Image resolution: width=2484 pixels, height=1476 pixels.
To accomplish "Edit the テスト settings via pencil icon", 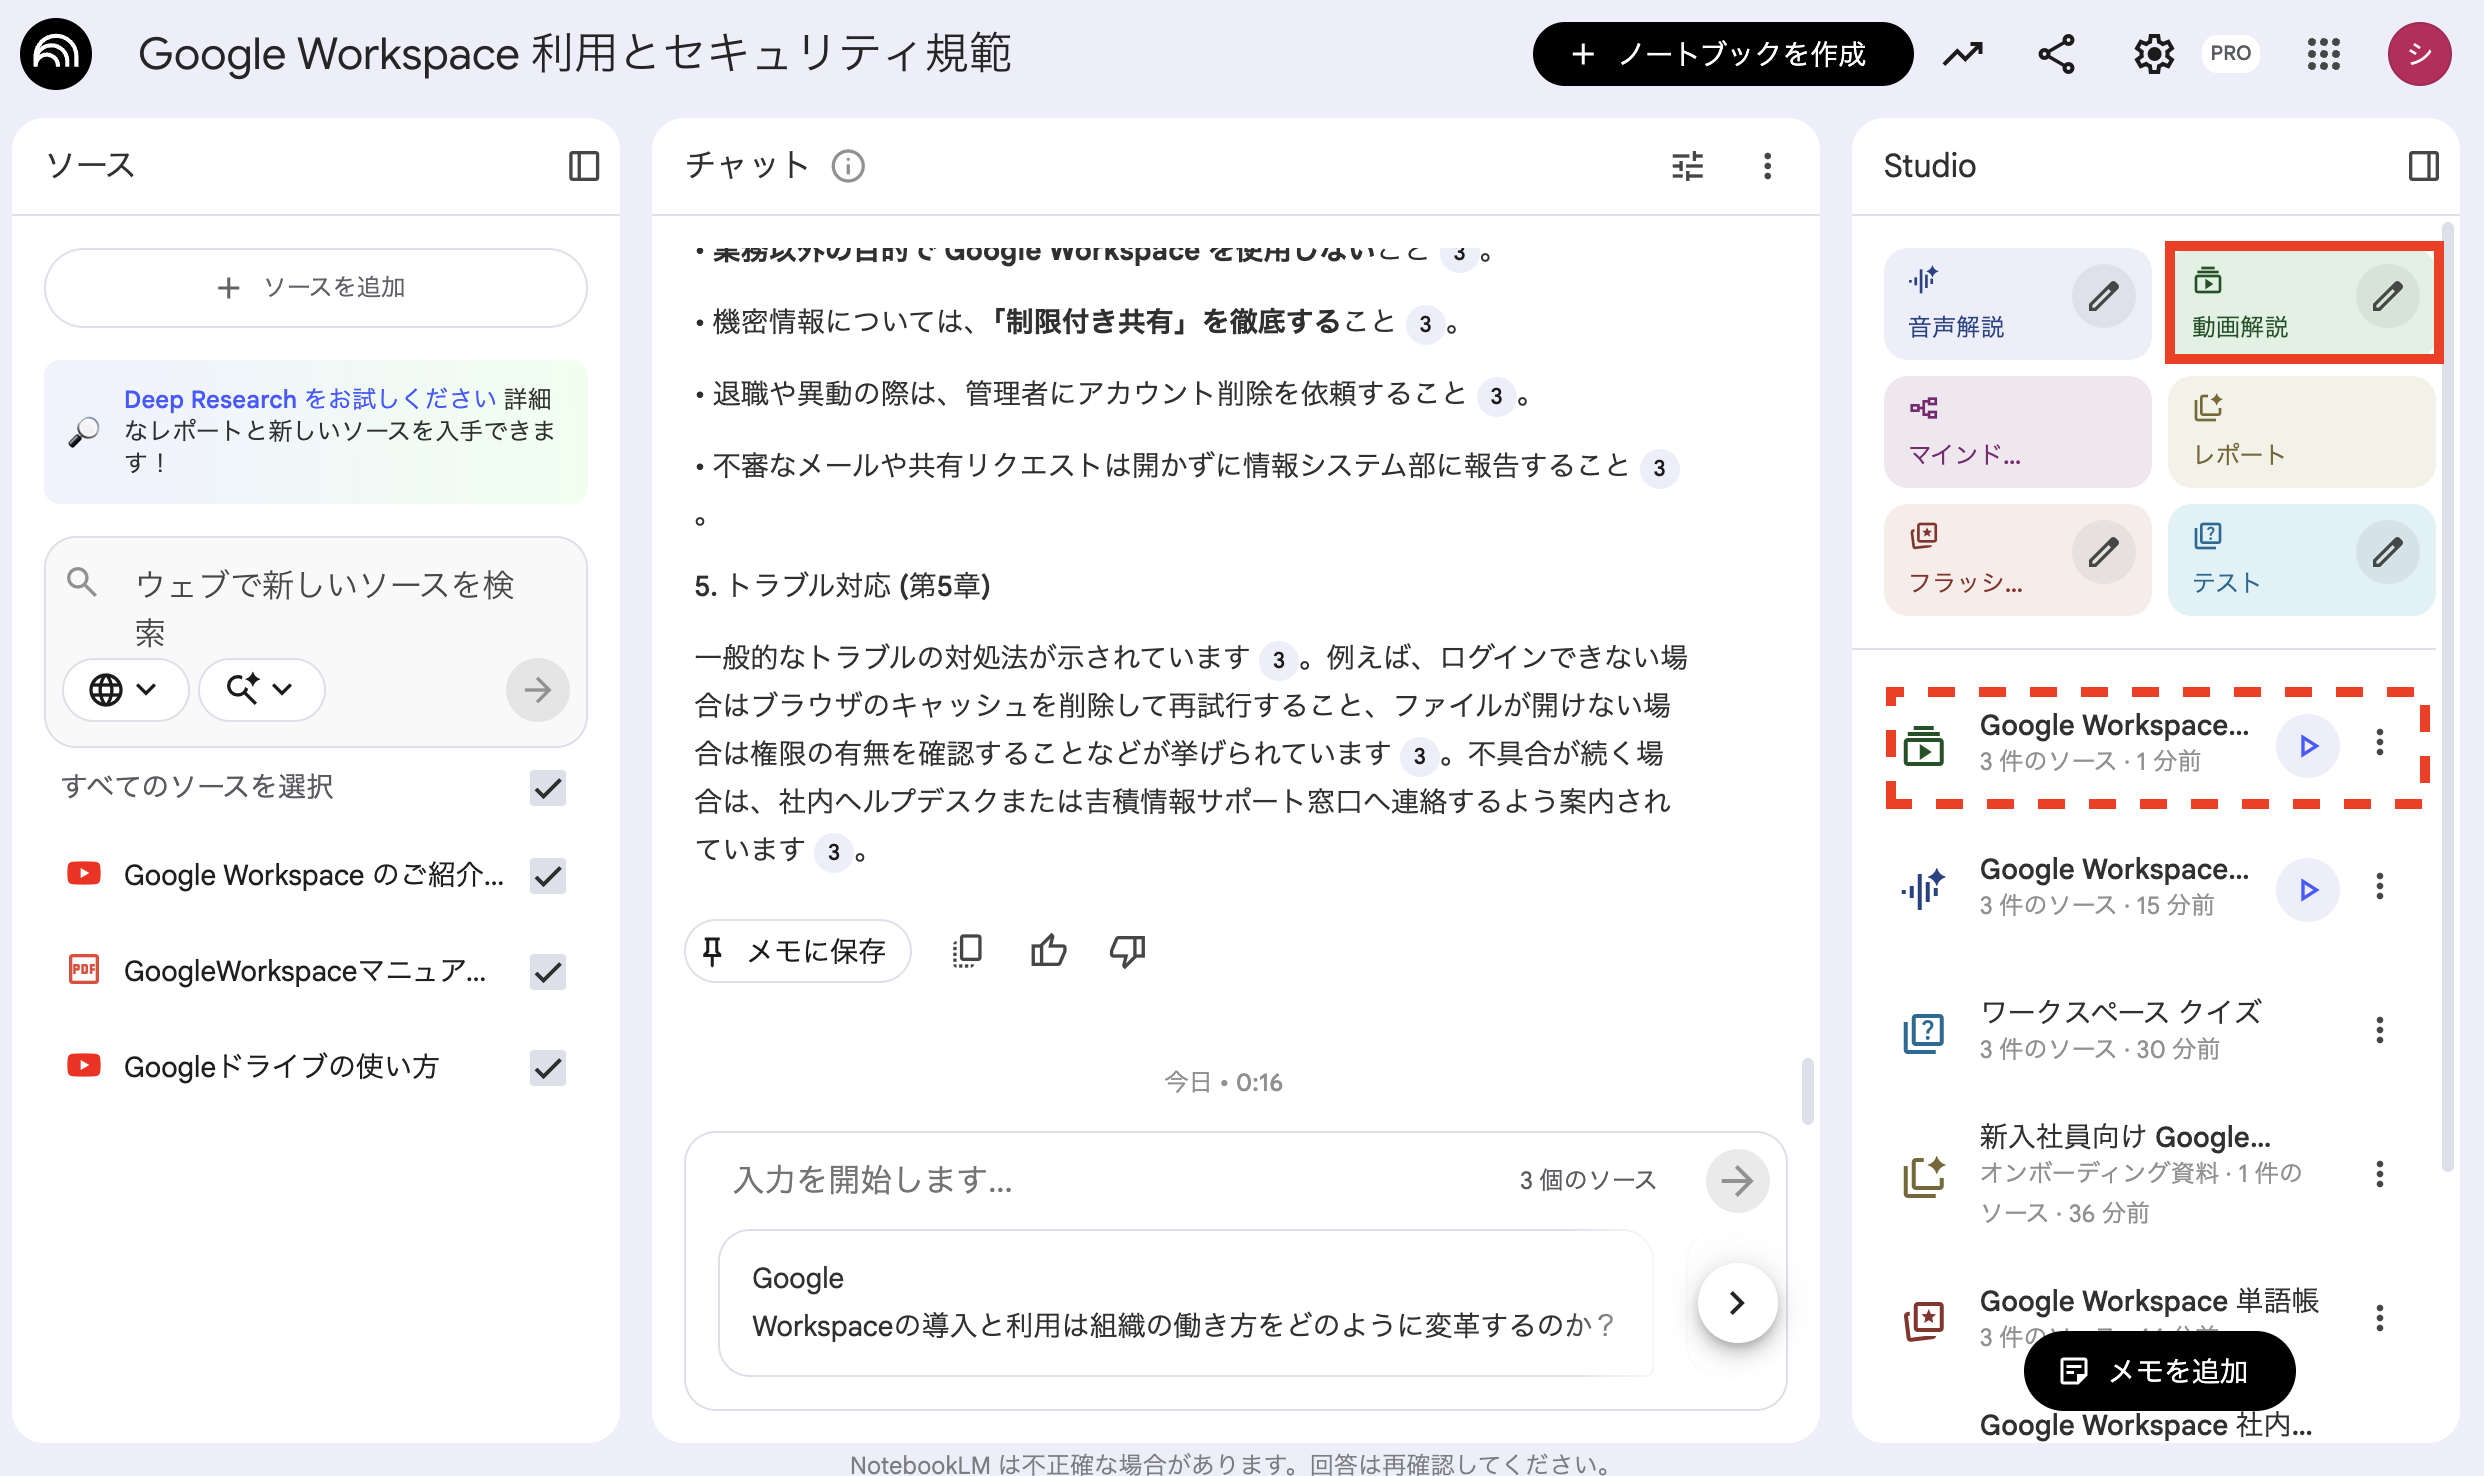I will coord(2390,552).
